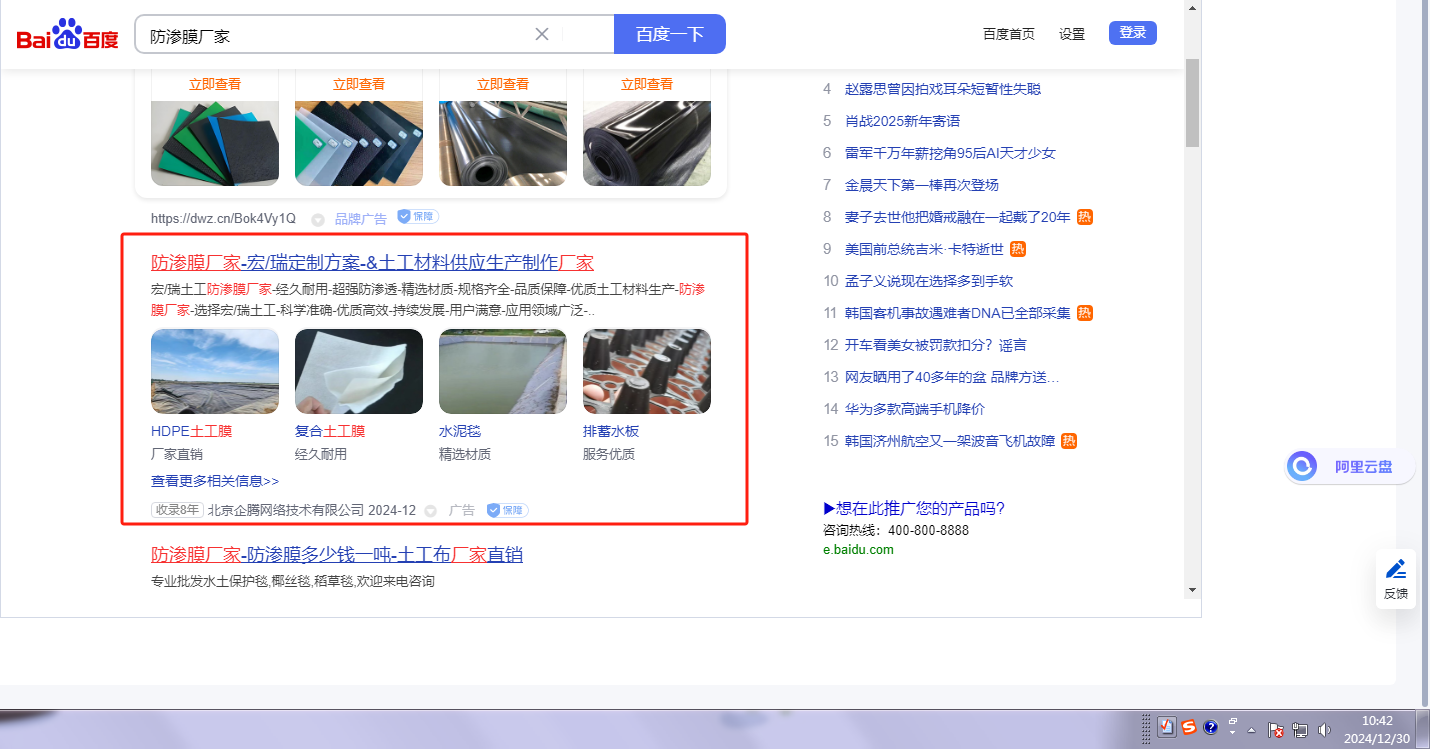Open the 反馈 feedback button
Viewport: 1430px width, 749px height.
coord(1396,579)
